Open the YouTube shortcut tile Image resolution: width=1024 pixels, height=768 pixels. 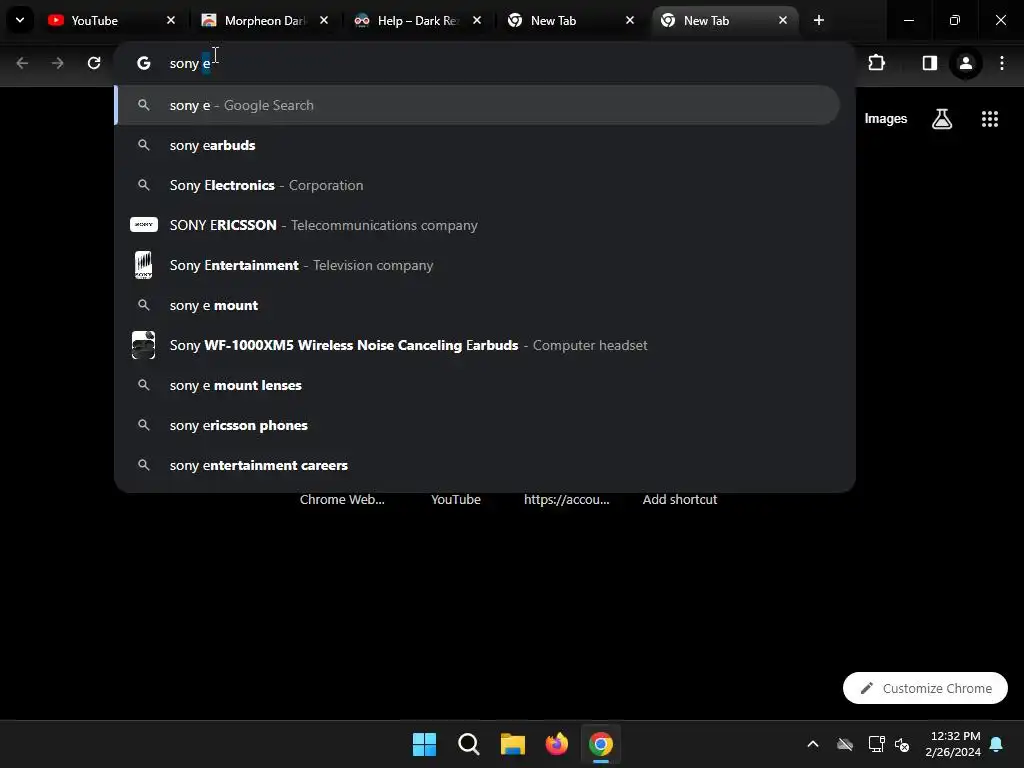(456, 500)
